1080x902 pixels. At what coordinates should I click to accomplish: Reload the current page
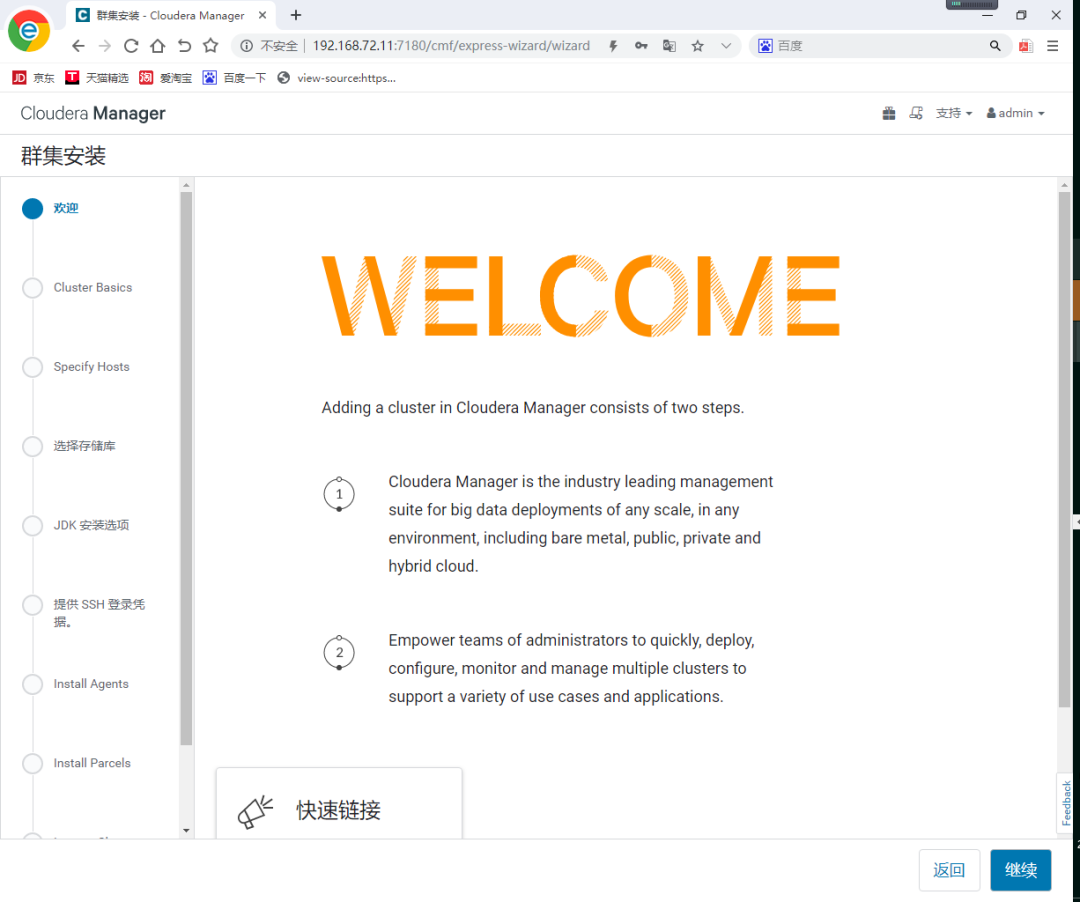(131, 46)
